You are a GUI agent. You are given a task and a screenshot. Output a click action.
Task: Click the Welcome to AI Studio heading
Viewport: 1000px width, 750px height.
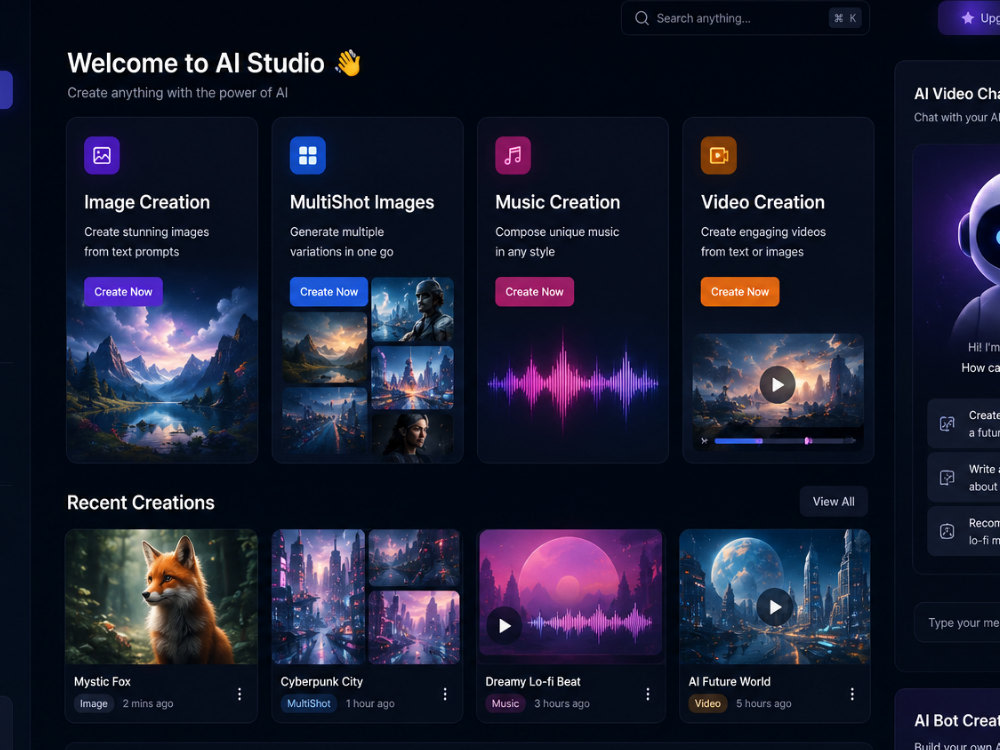pos(196,63)
